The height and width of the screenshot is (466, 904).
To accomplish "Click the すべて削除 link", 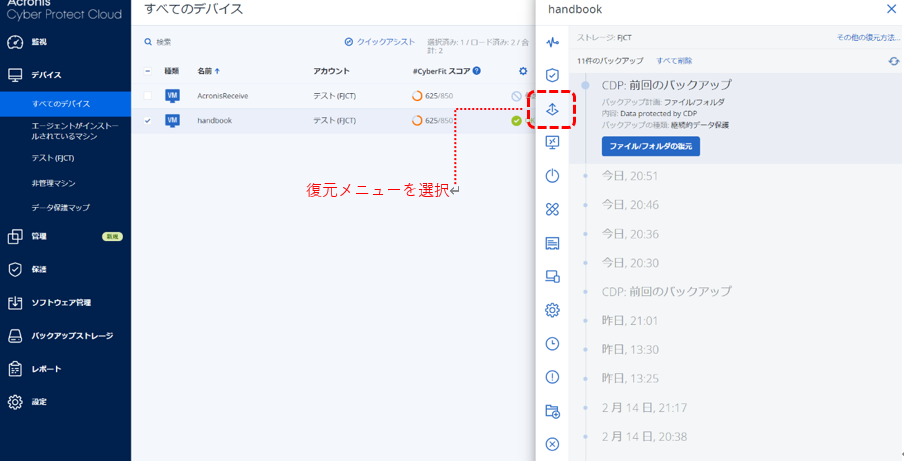I will [674, 61].
